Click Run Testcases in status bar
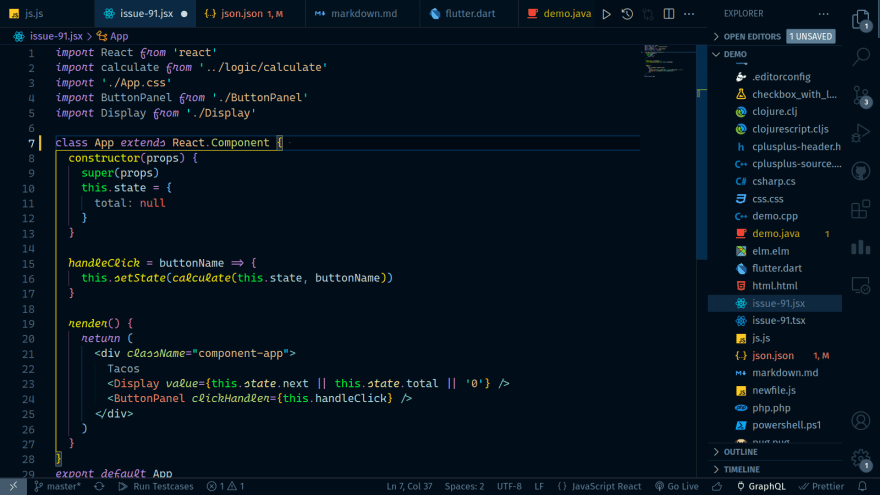The height and width of the screenshot is (495, 880). coord(156,487)
